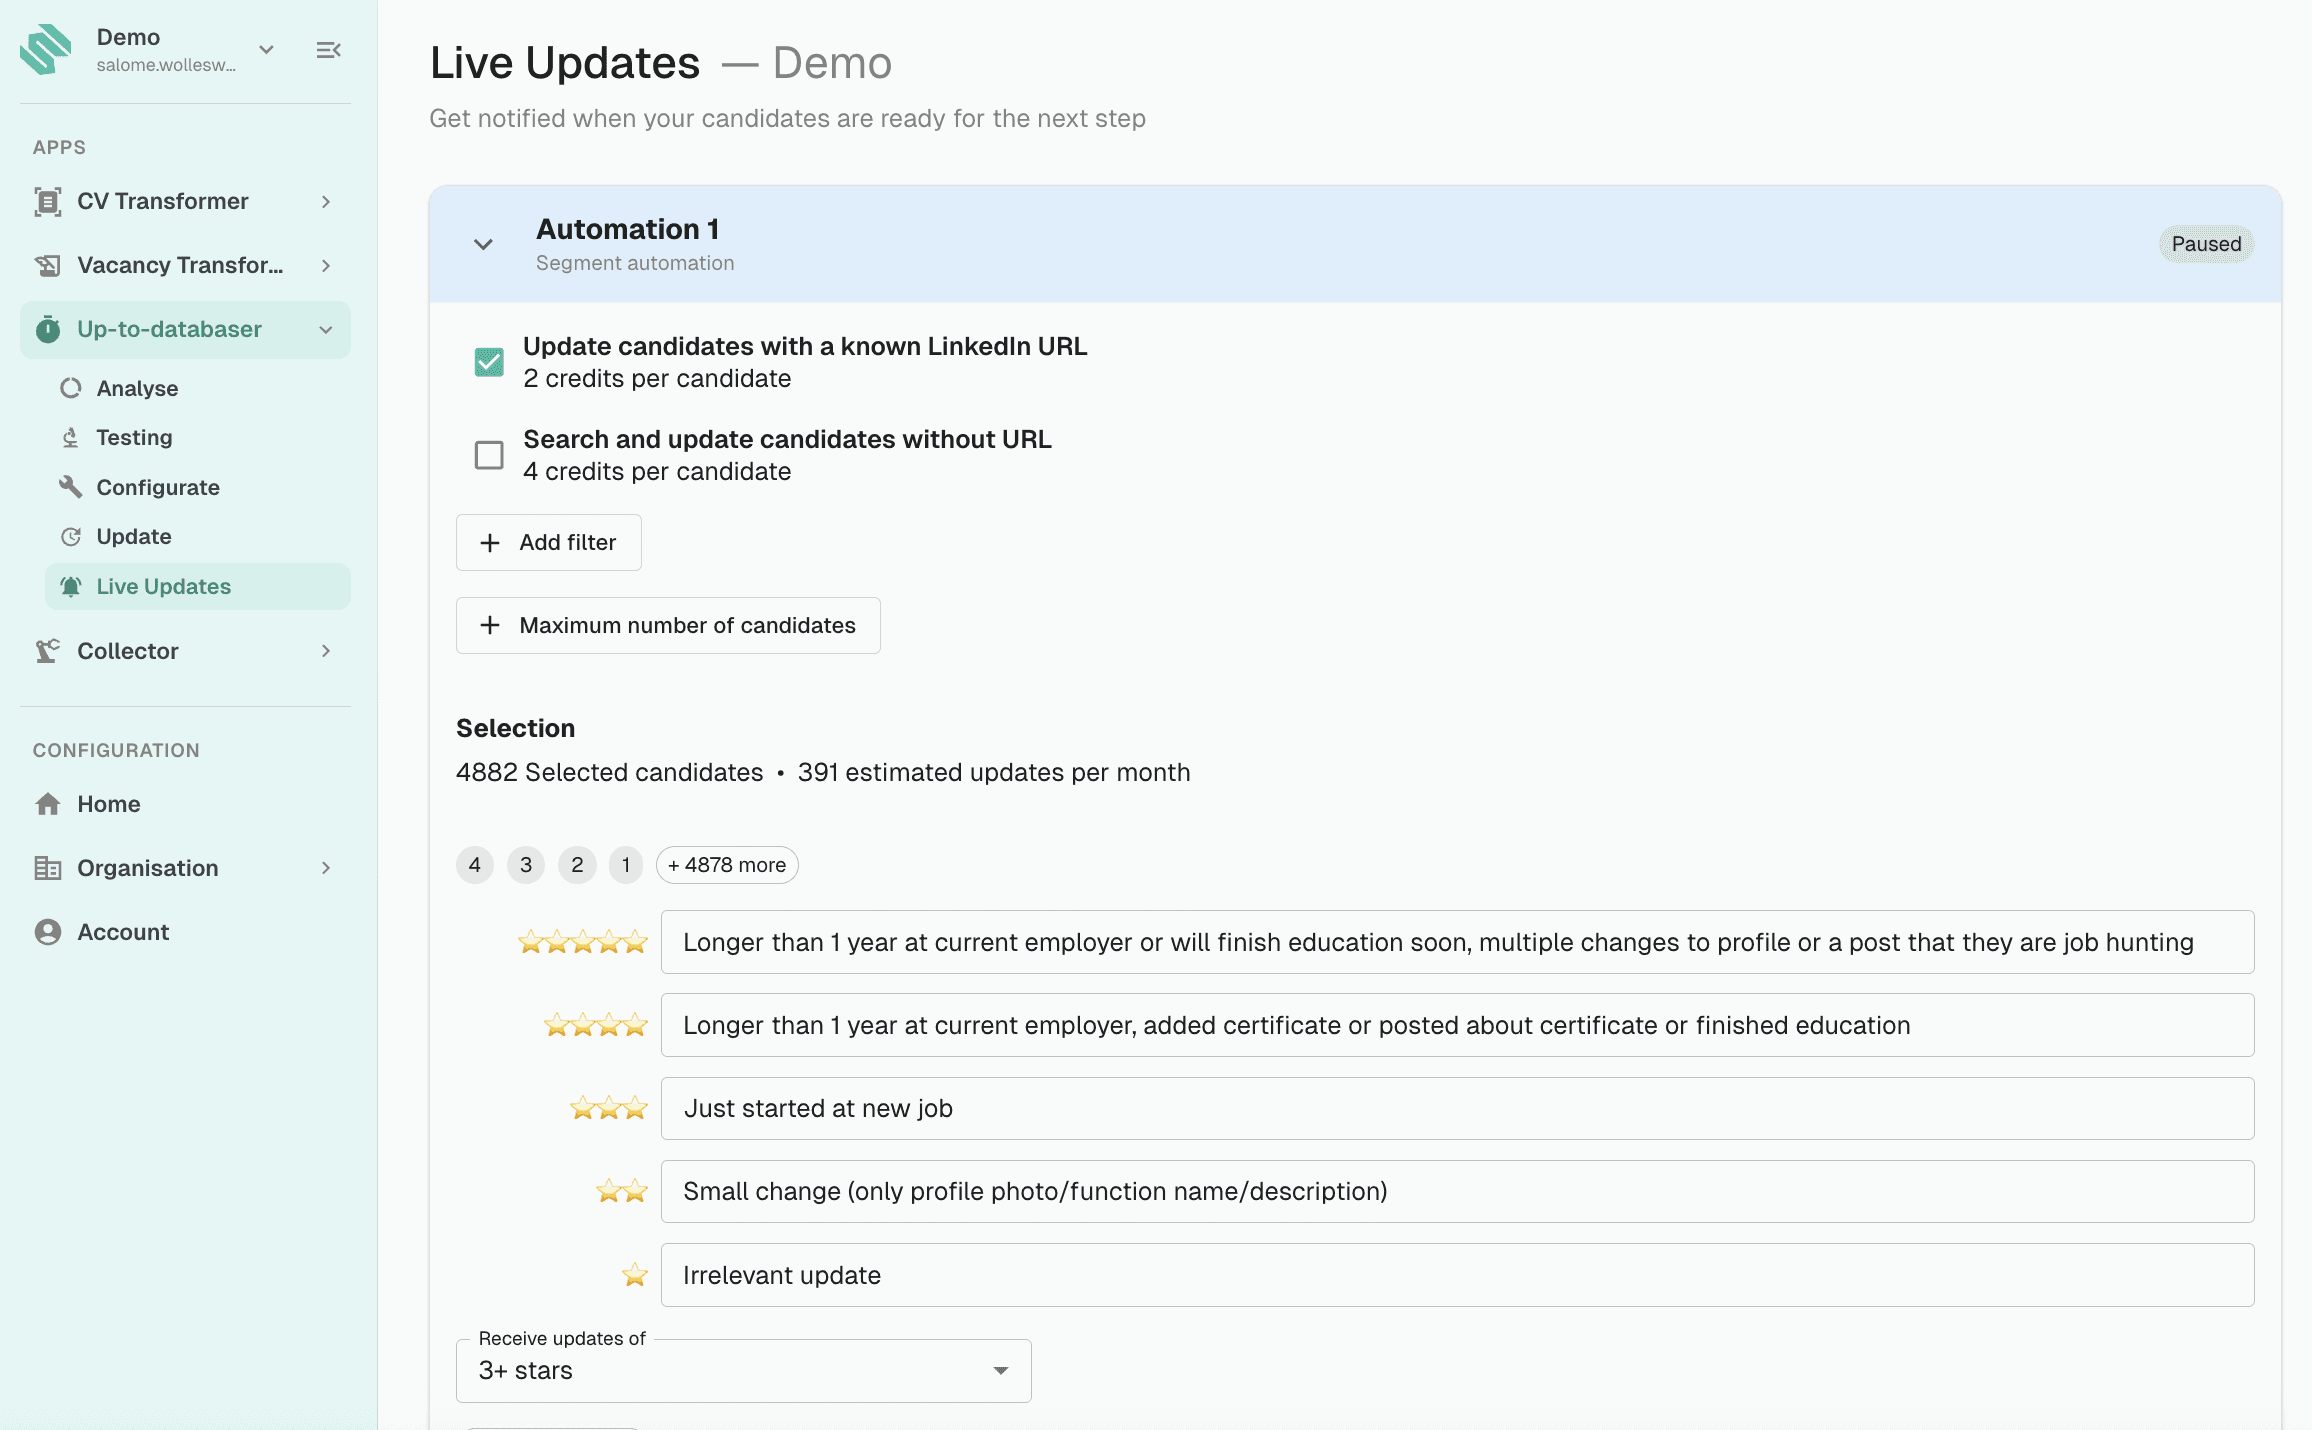Open the Testing submenu item
This screenshot has width=2312, height=1430.
pyautogui.click(x=134, y=437)
